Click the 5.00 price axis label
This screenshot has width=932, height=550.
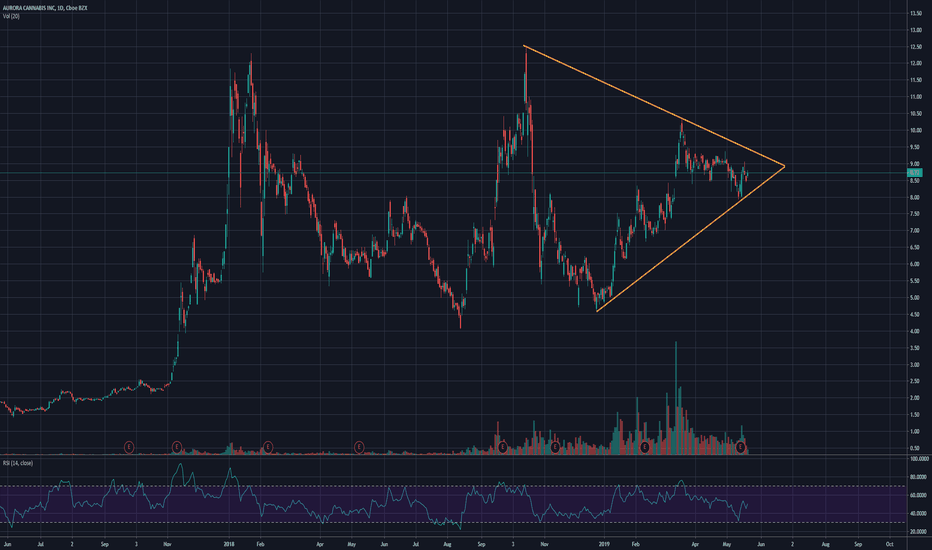point(915,297)
